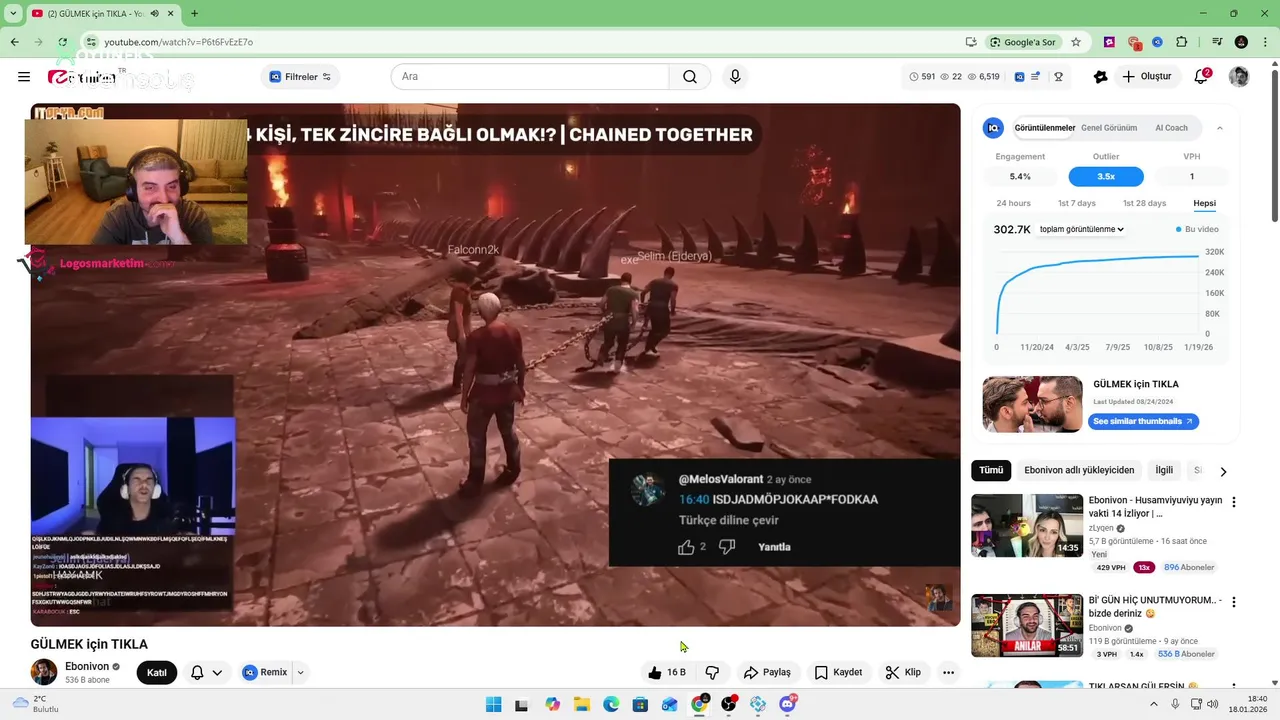Select the Tümü chip
The height and width of the screenshot is (720, 1280).
(991, 470)
